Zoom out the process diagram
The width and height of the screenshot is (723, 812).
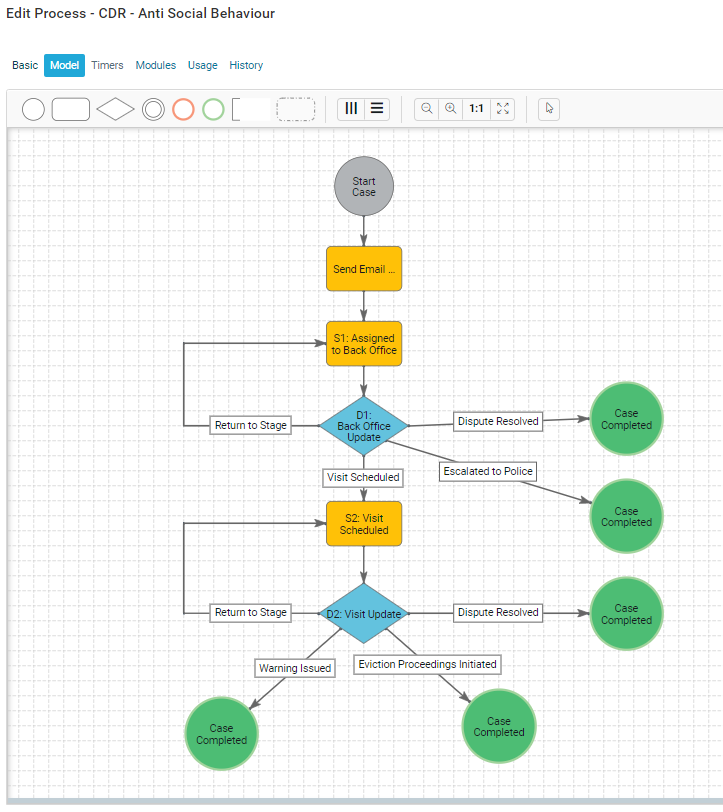(427, 109)
